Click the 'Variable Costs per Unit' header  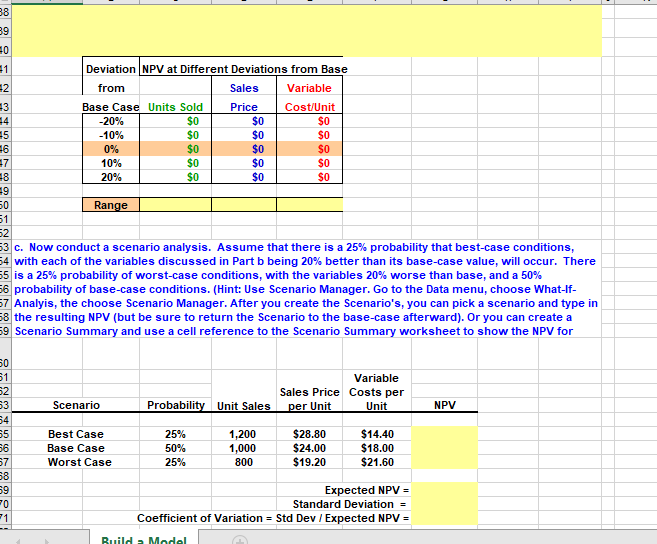pyautogui.click(x=377, y=392)
